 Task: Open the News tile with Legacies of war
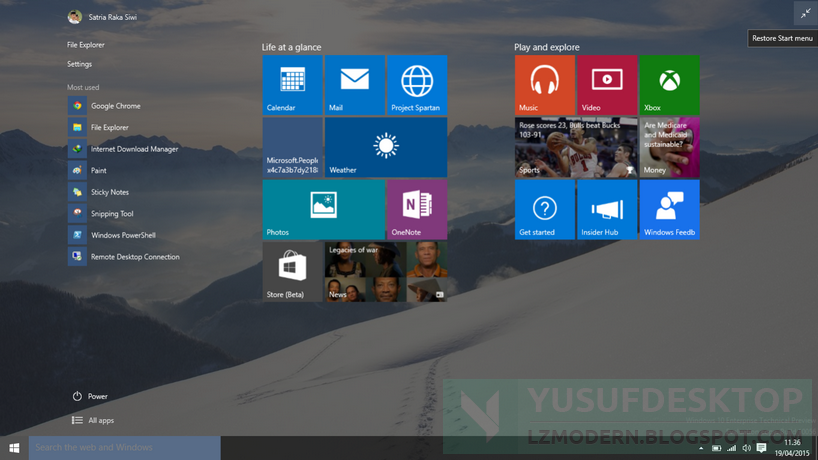[386, 272]
